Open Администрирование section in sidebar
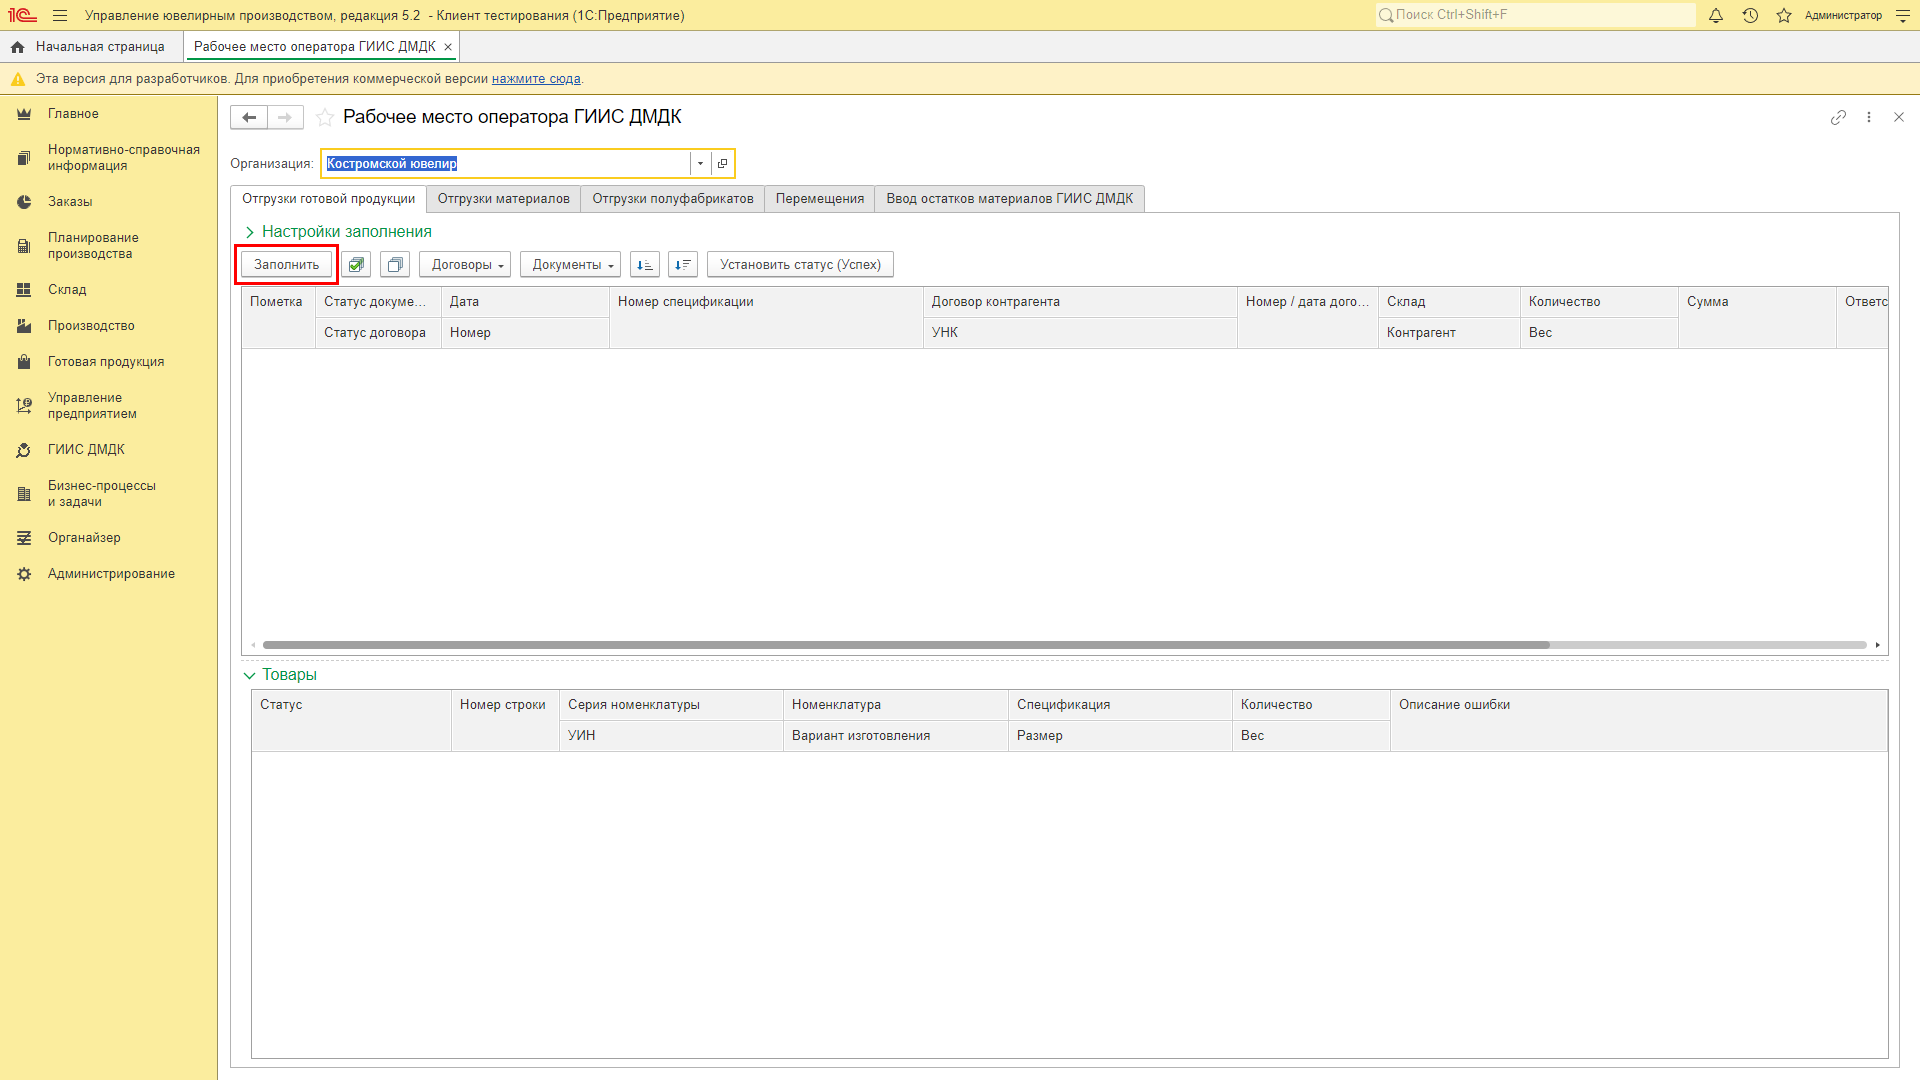1920x1080 pixels. coord(111,574)
